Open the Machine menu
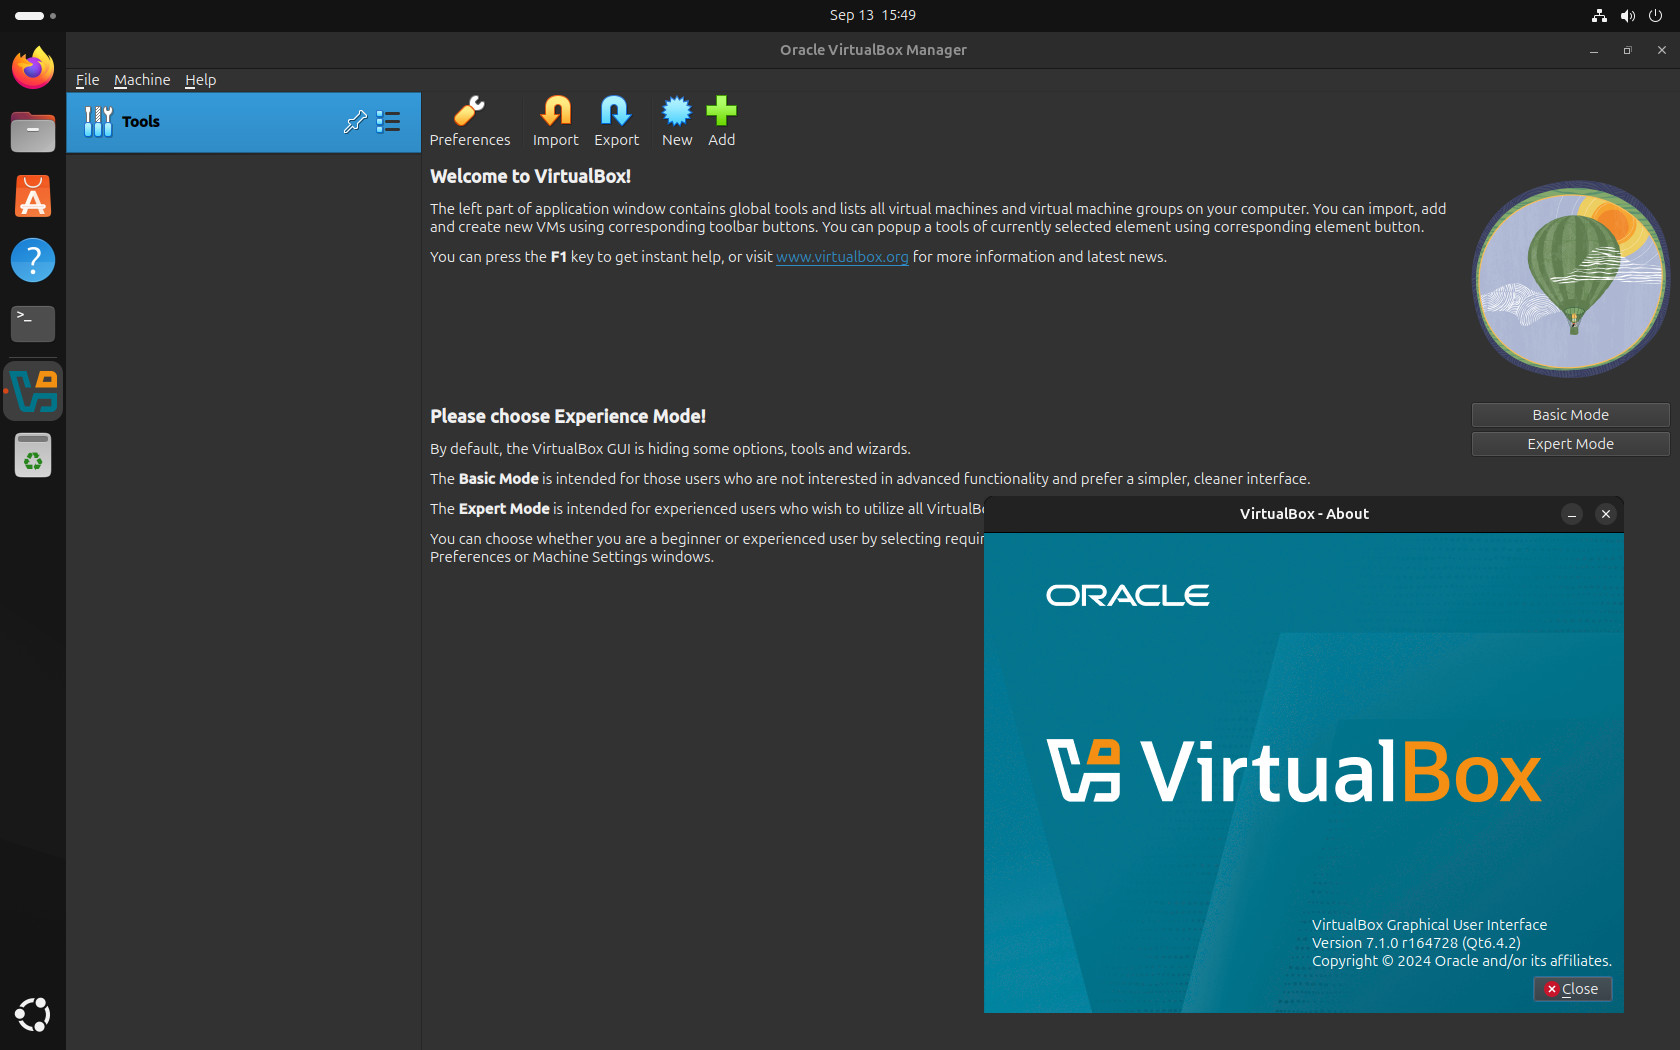The width and height of the screenshot is (1680, 1050). pyautogui.click(x=142, y=80)
